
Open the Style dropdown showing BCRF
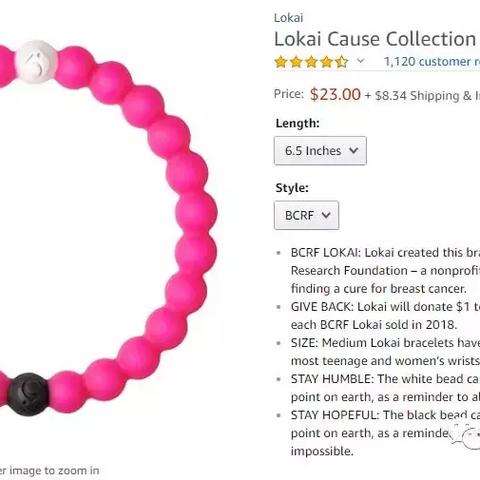click(x=306, y=215)
